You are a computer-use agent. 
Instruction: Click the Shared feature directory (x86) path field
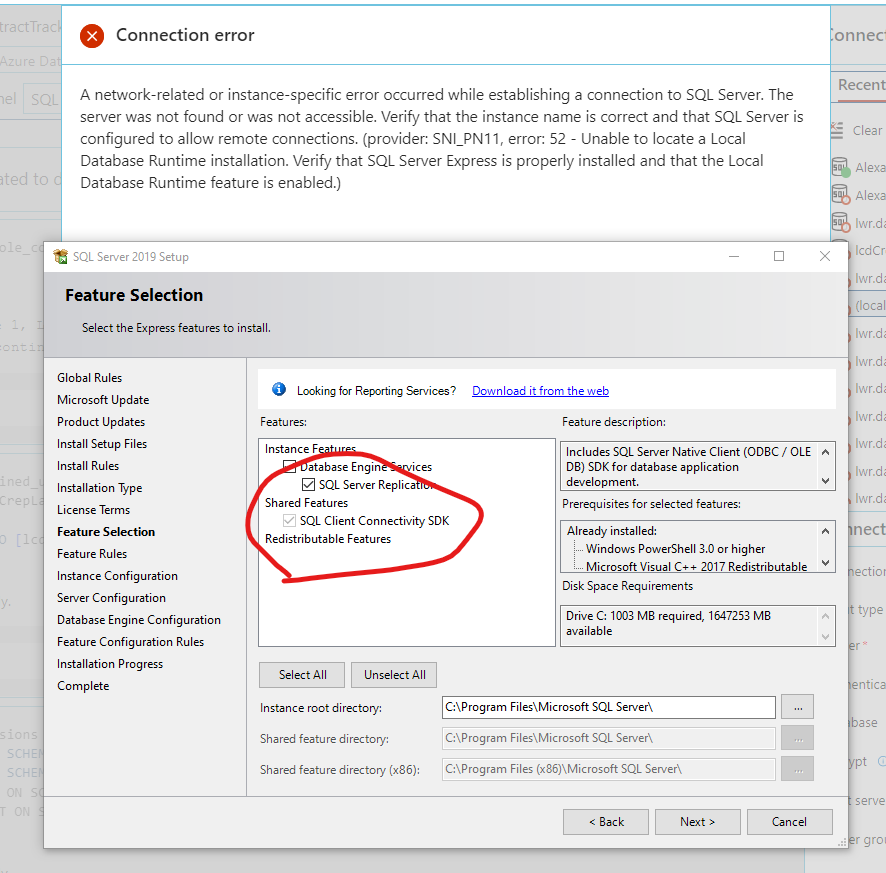609,769
